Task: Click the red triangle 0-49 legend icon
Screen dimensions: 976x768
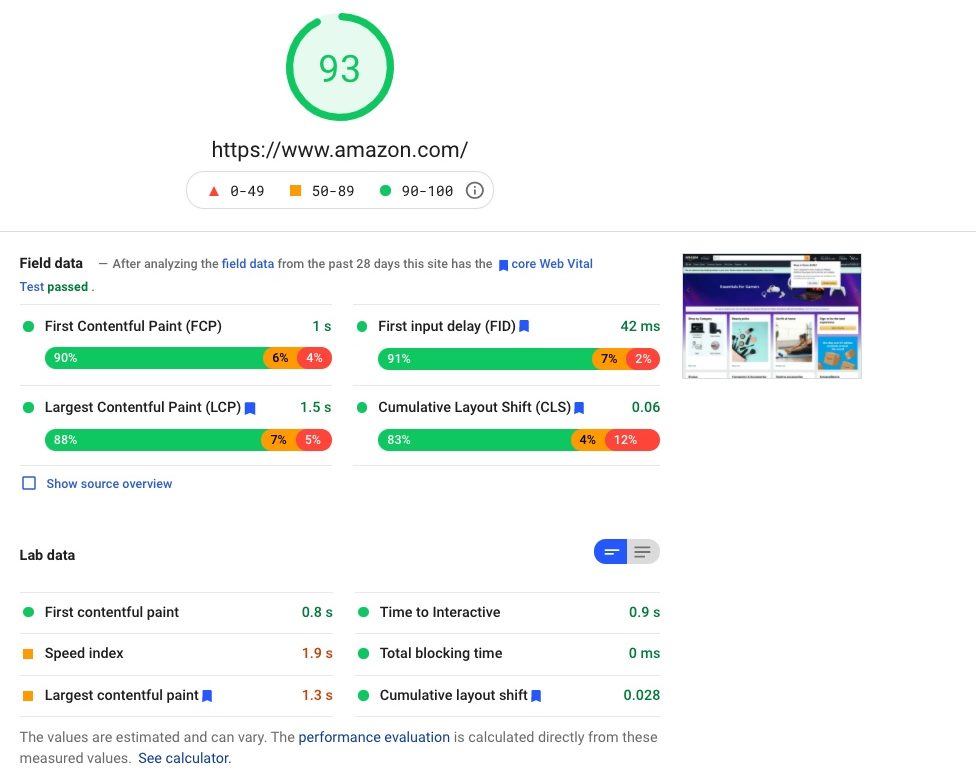Action: pos(214,191)
